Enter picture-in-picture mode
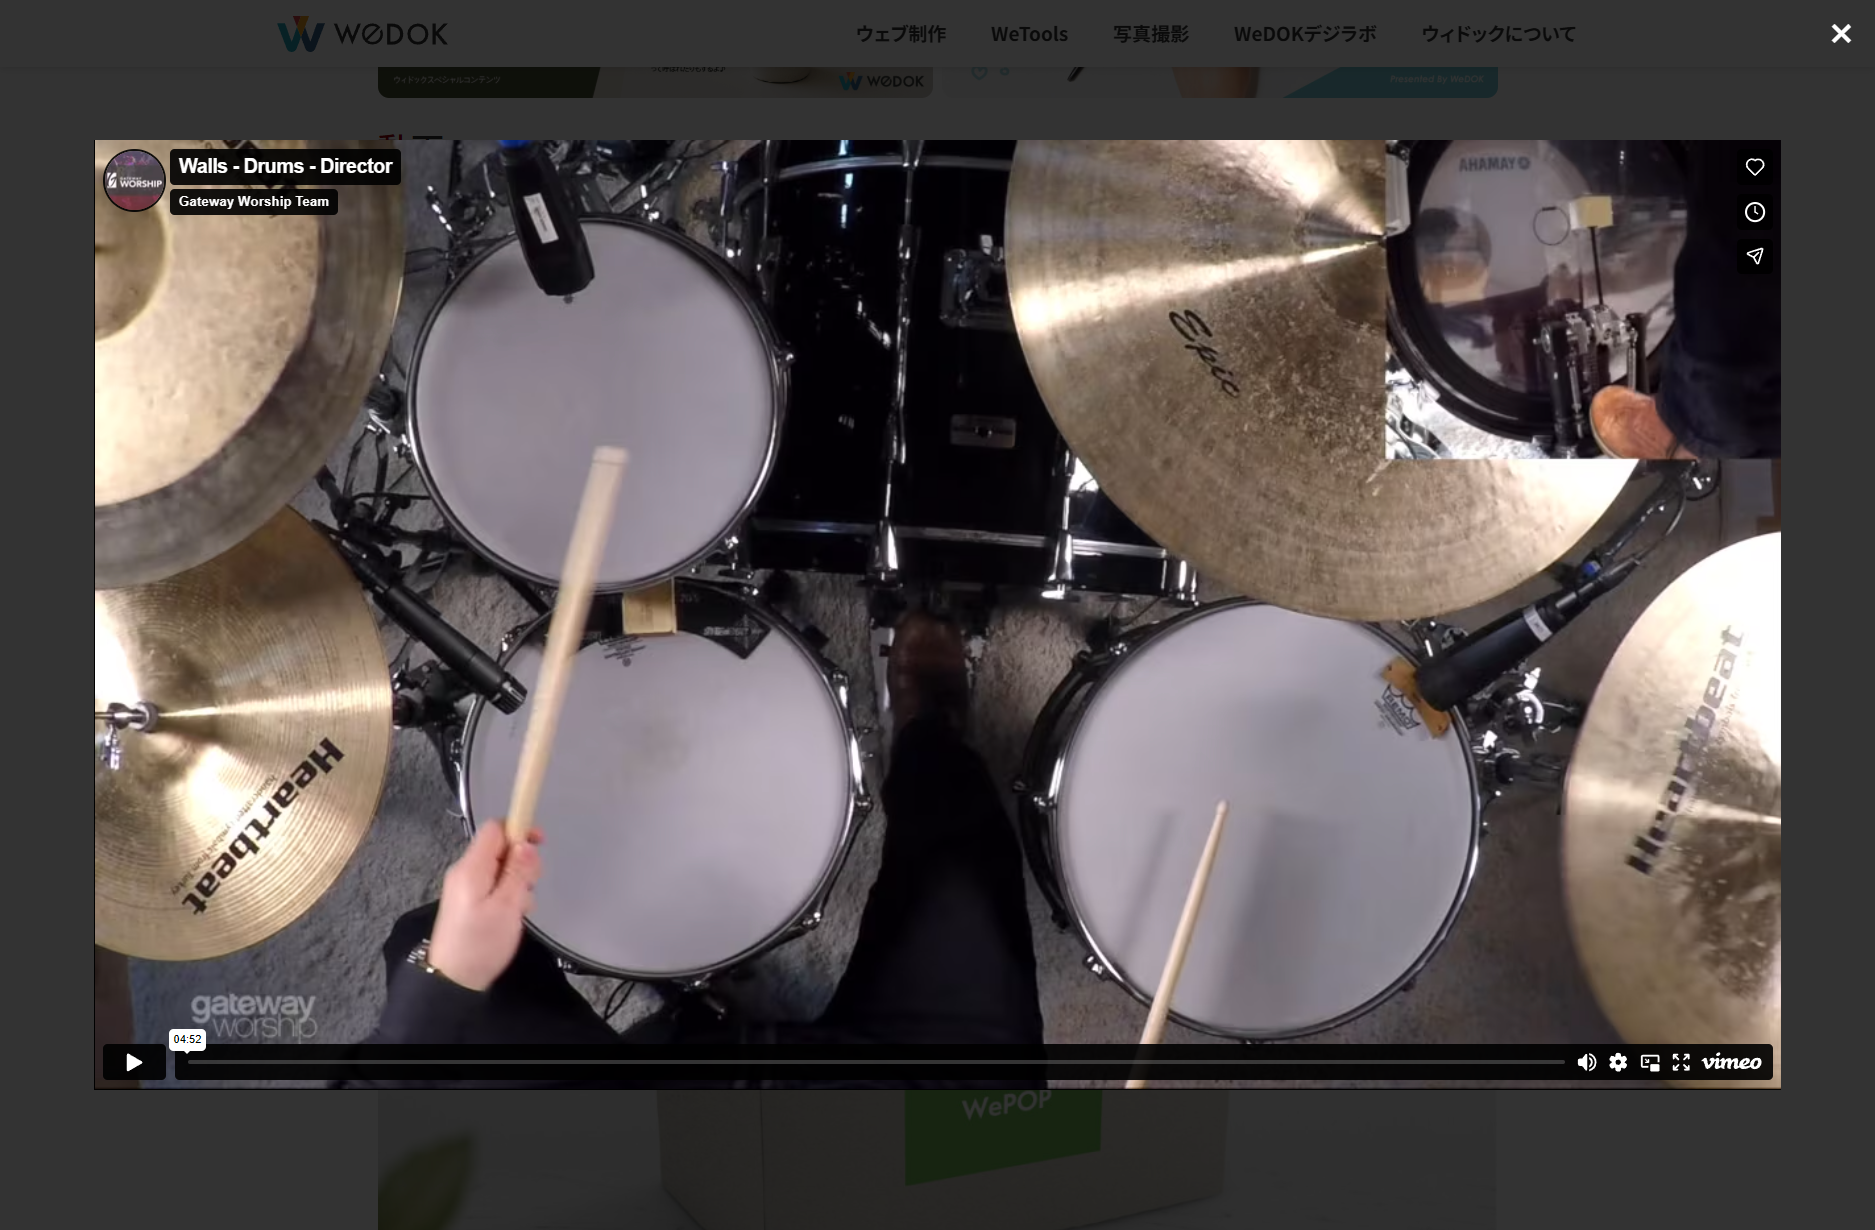 click(1650, 1062)
